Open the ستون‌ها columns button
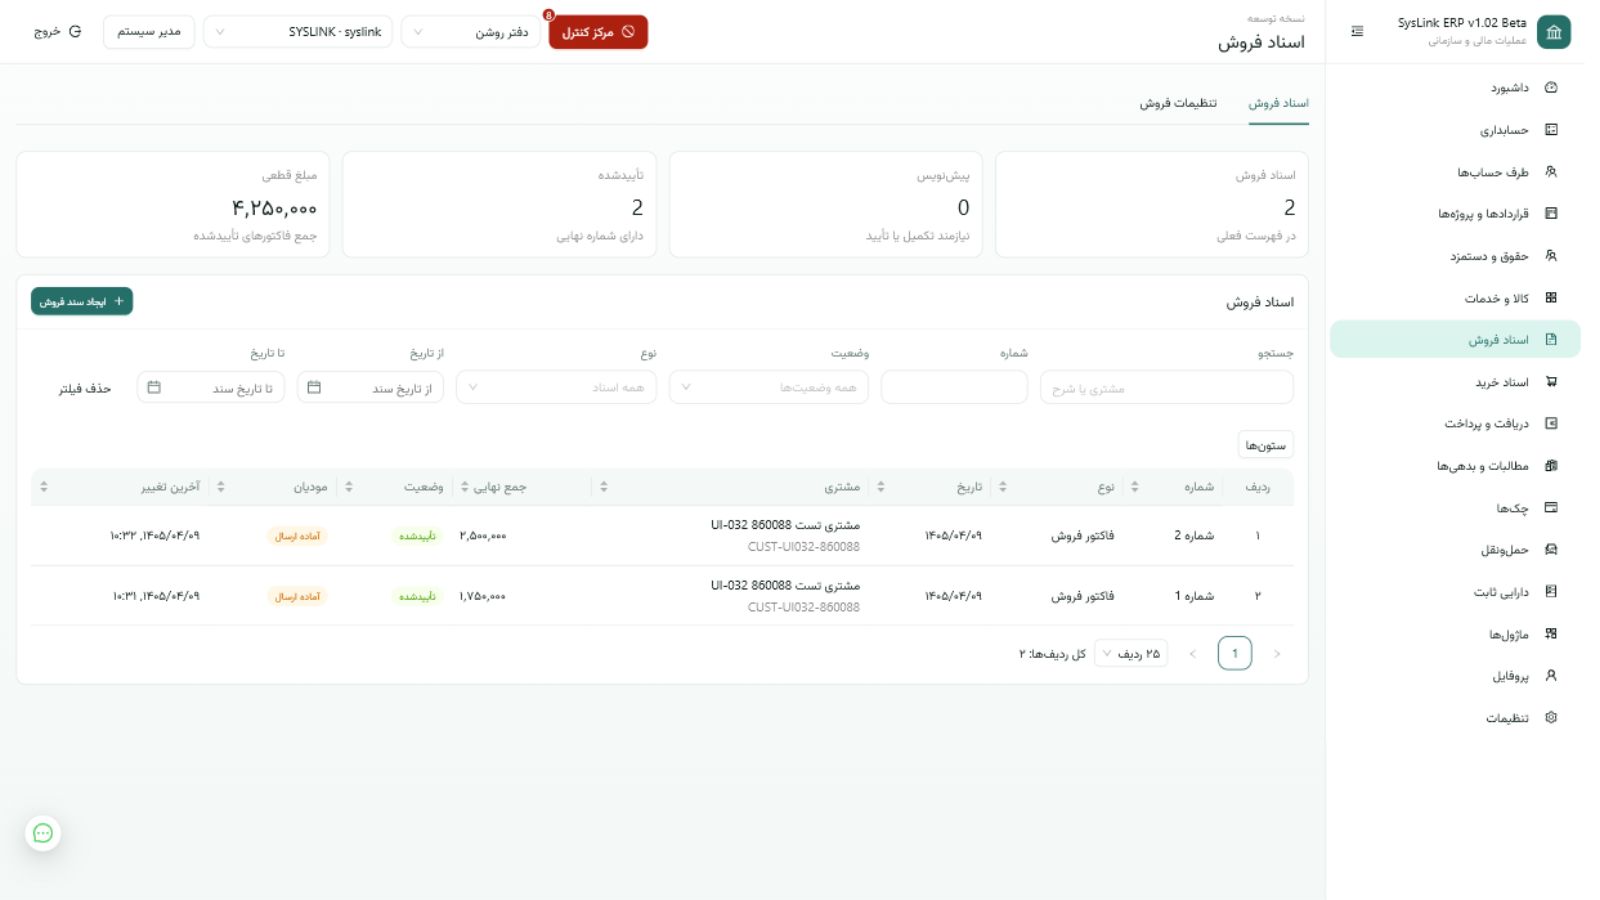1600x900 pixels. pyautogui.click(x=1265, y=445)
